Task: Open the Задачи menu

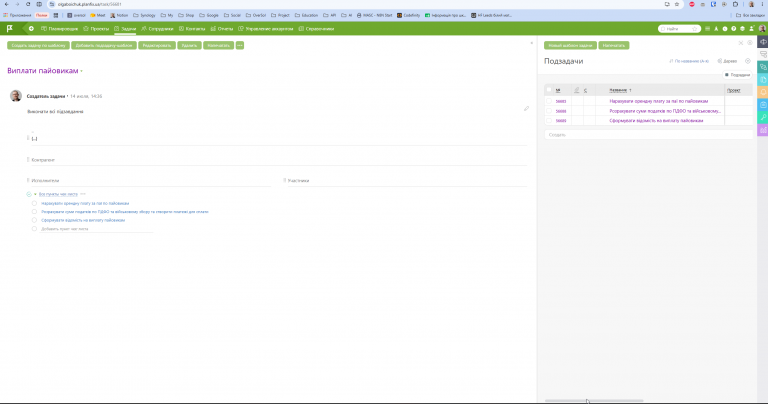Action: click(x=125, y=29)
